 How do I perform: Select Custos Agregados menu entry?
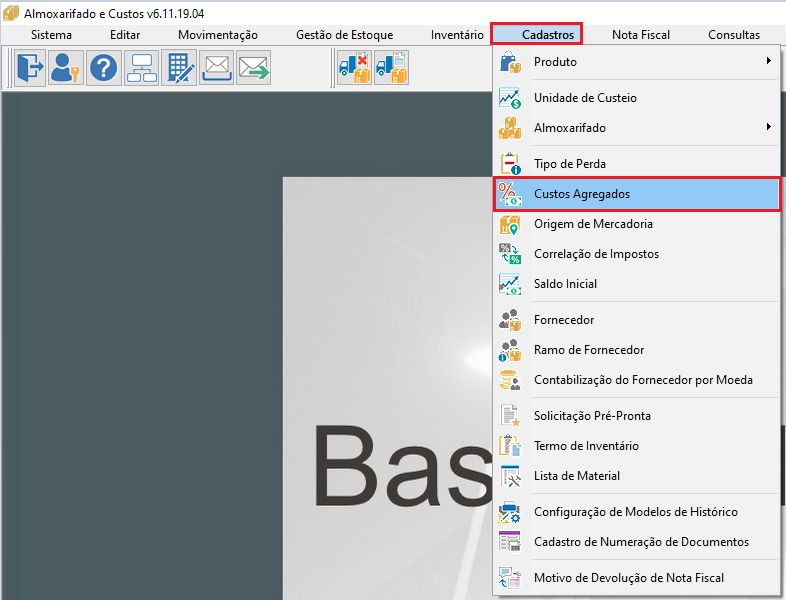tap(637, 194)
